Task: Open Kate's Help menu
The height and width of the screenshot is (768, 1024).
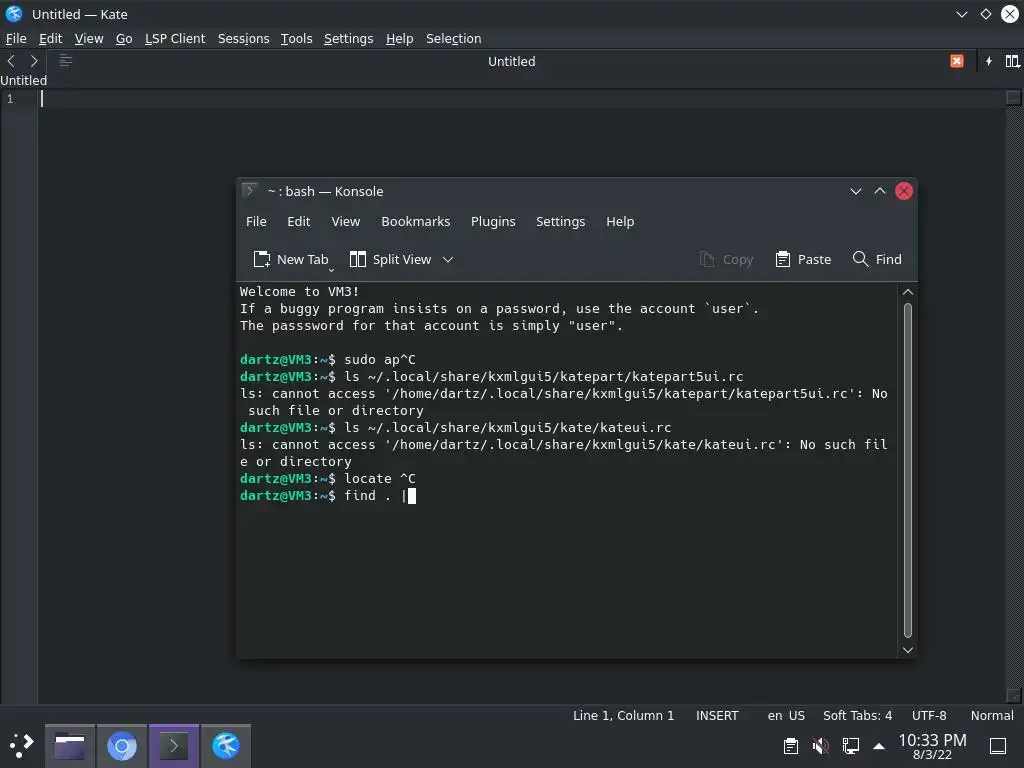Action: pyautogui.click(x=400, y=39)
